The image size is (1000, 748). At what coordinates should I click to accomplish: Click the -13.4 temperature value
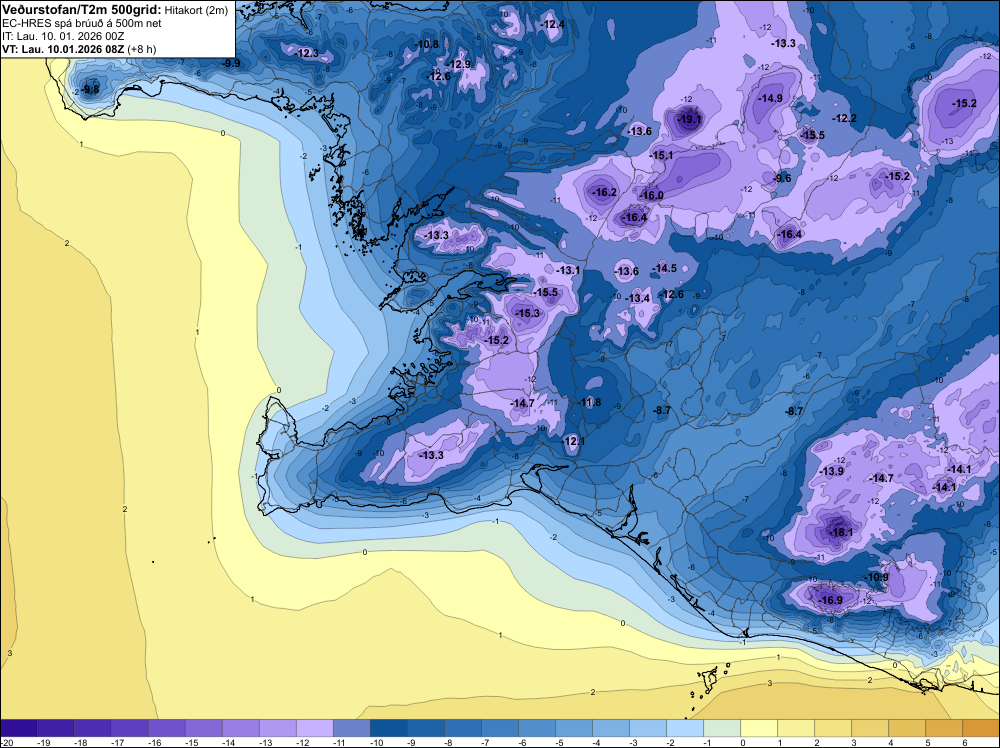coord(638,298)
